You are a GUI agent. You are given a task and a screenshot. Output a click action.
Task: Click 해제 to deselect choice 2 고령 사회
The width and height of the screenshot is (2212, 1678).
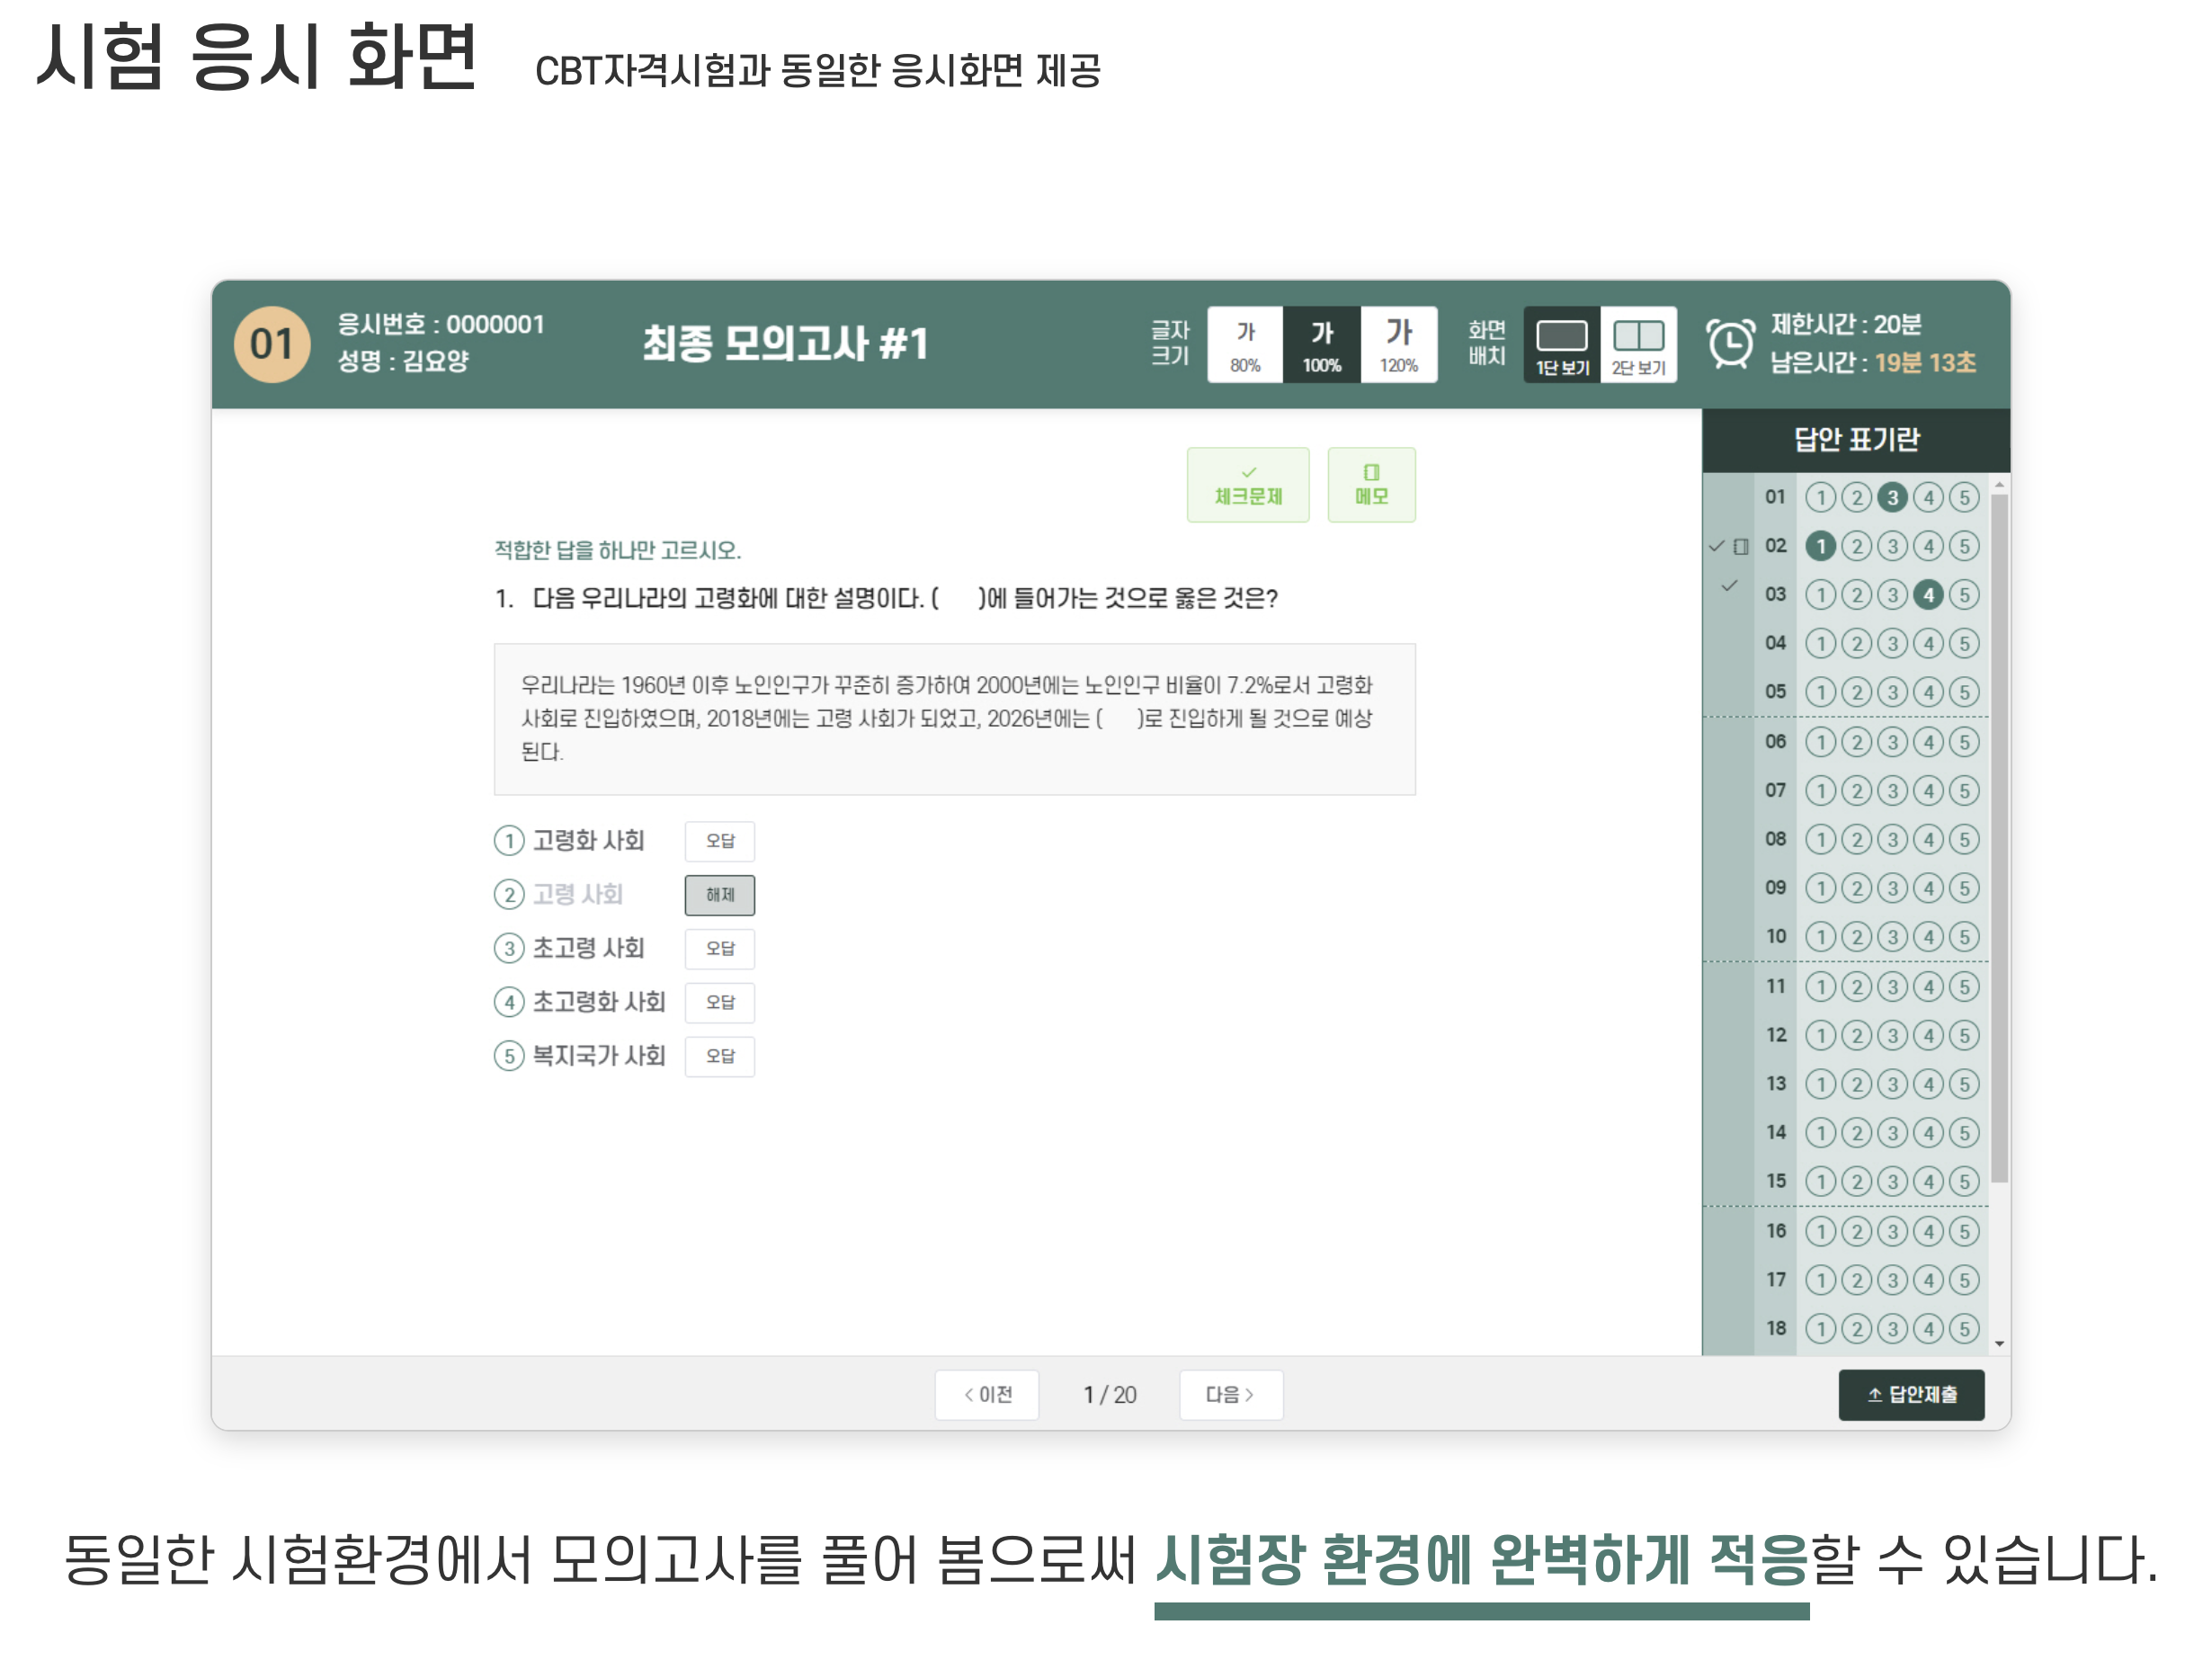click(719, 895)
